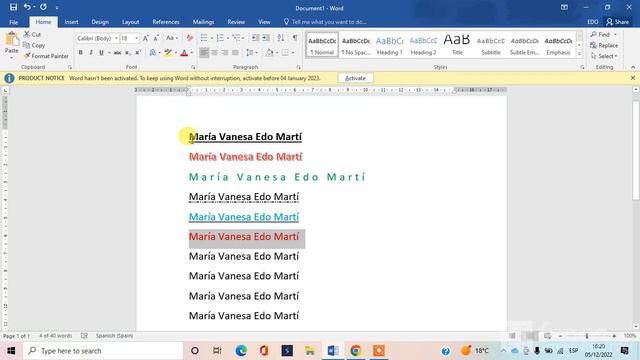The height and width of the screenshot is (360, 640).
Task: Switch to the Layout tab
Action: 131,22
